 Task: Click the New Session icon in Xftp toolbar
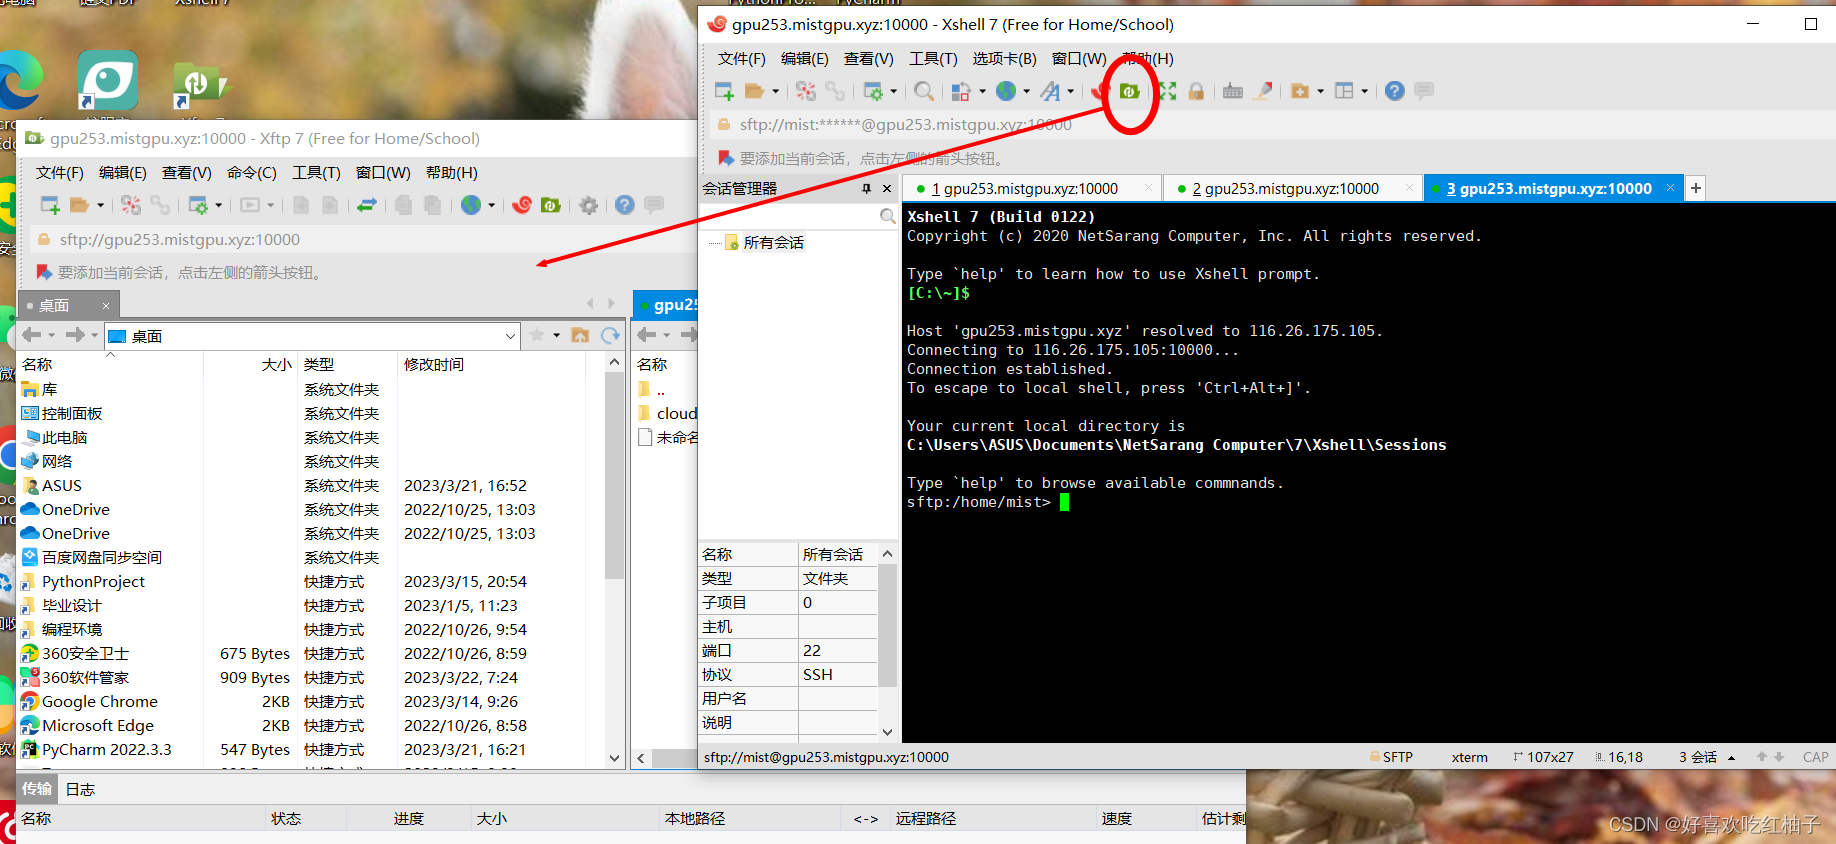[x=50, y=205]
